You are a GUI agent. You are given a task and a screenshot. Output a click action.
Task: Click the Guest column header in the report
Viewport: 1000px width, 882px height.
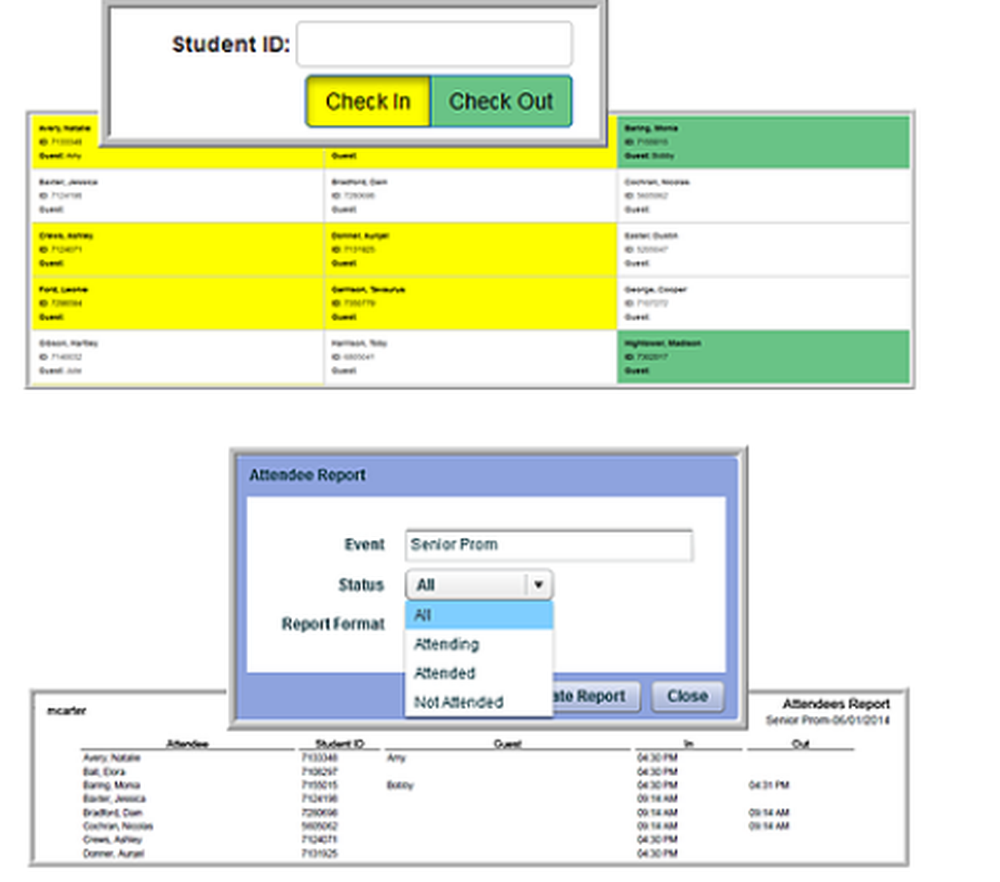click(x=508, y=744)
